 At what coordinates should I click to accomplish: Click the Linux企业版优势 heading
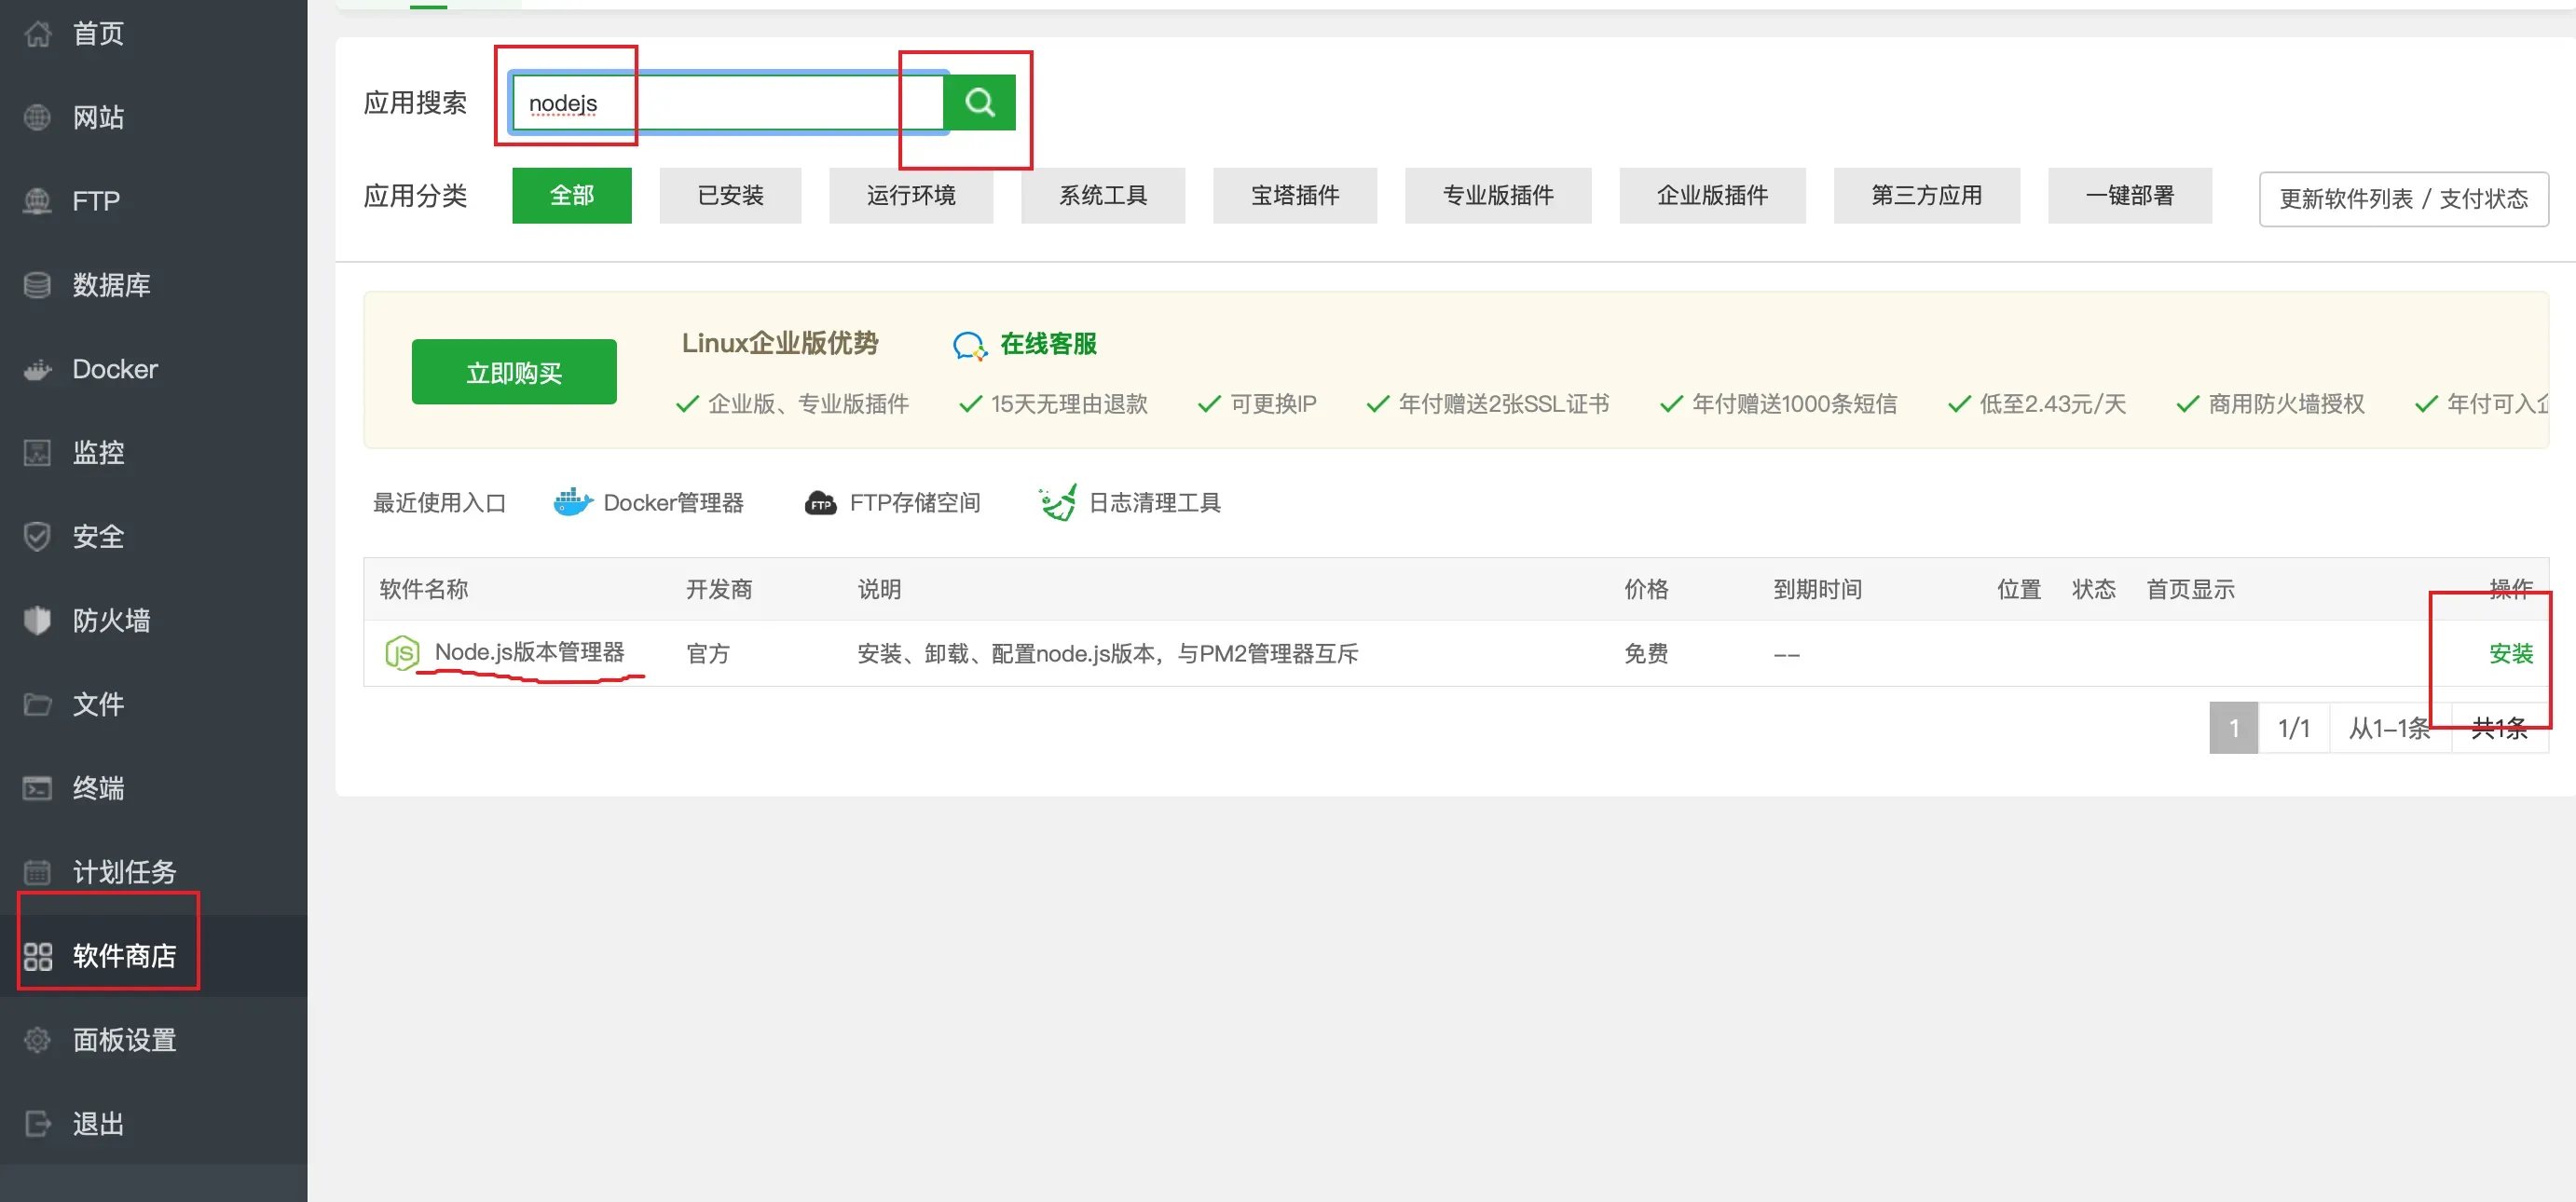780,343
